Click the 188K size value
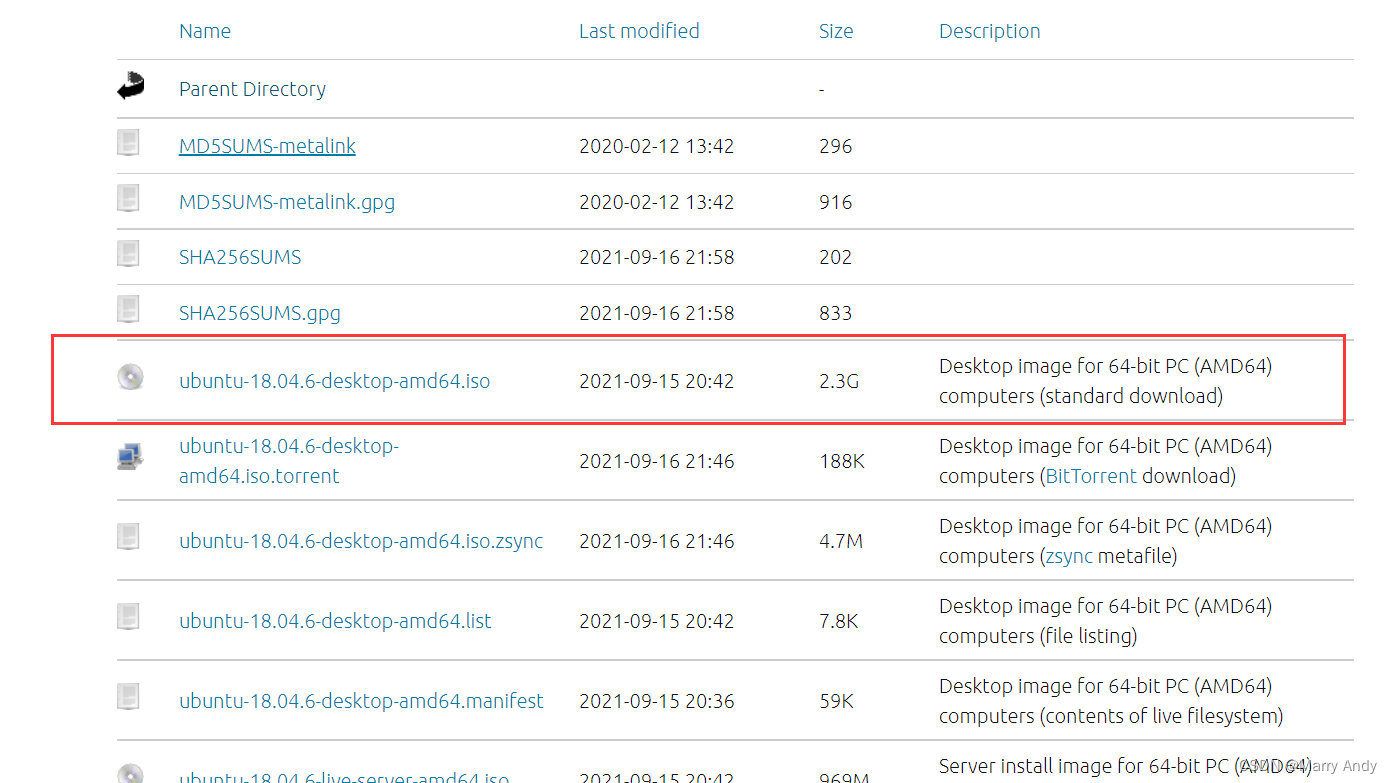Viewport: 1392px width, 783px height. 842,461
